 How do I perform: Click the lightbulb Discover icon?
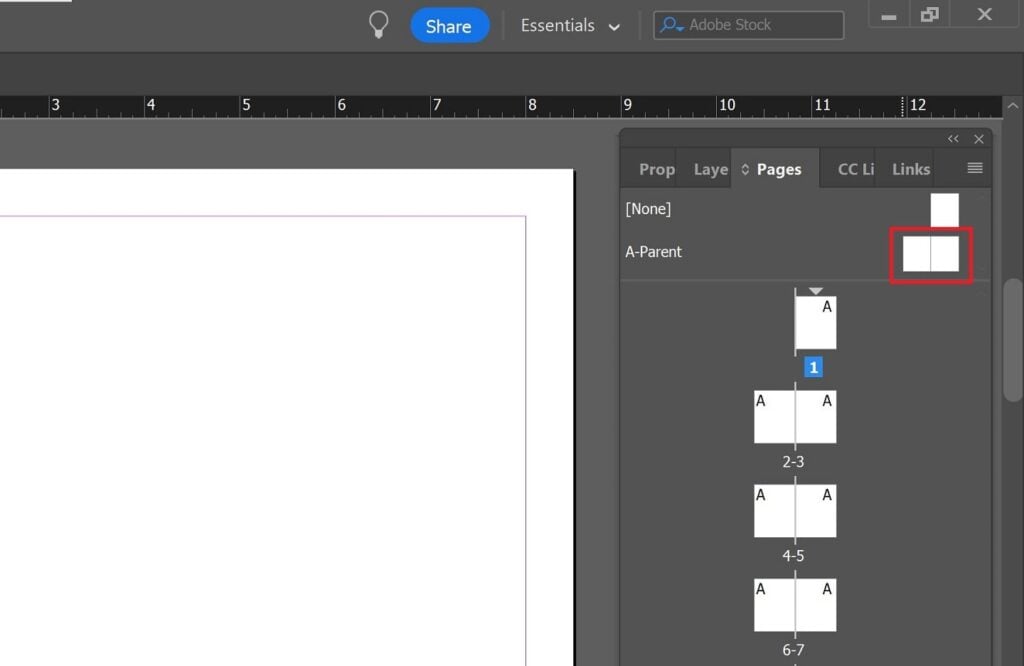[x=378, y=25]
